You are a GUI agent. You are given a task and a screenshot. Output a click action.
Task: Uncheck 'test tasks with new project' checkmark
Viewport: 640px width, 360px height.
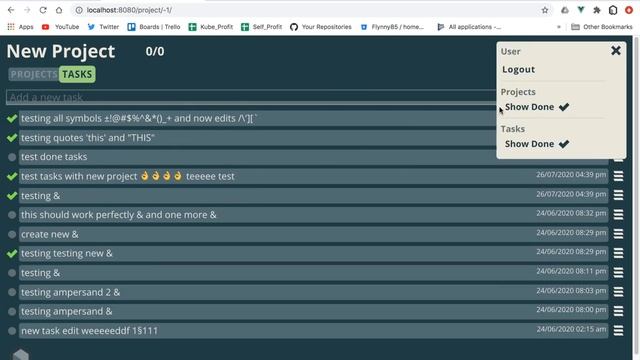(12, 176)
